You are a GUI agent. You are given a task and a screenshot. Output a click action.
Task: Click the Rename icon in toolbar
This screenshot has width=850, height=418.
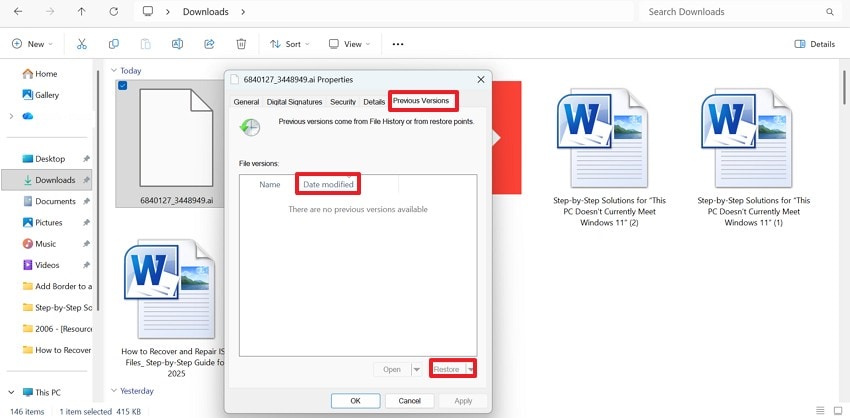177,44
